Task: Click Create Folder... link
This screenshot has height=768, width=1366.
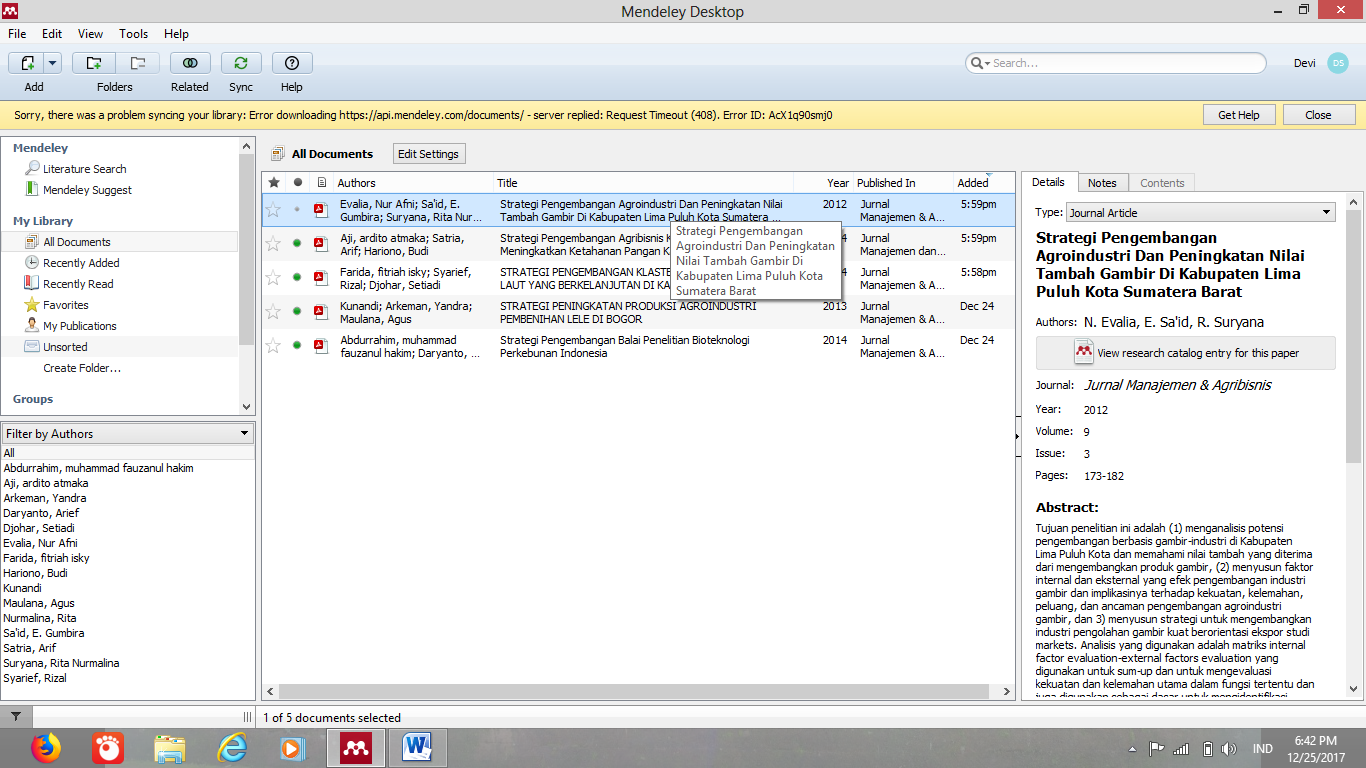Action: [x=82, y=368]
